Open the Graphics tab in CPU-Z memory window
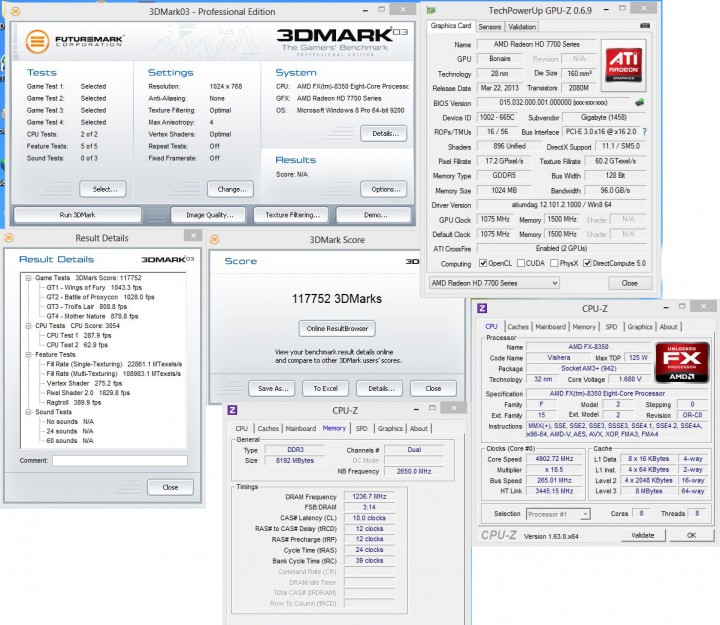Image resolution: width=720 pixels, height=625 pixels. pyautogui.click(x=390, y=428)
